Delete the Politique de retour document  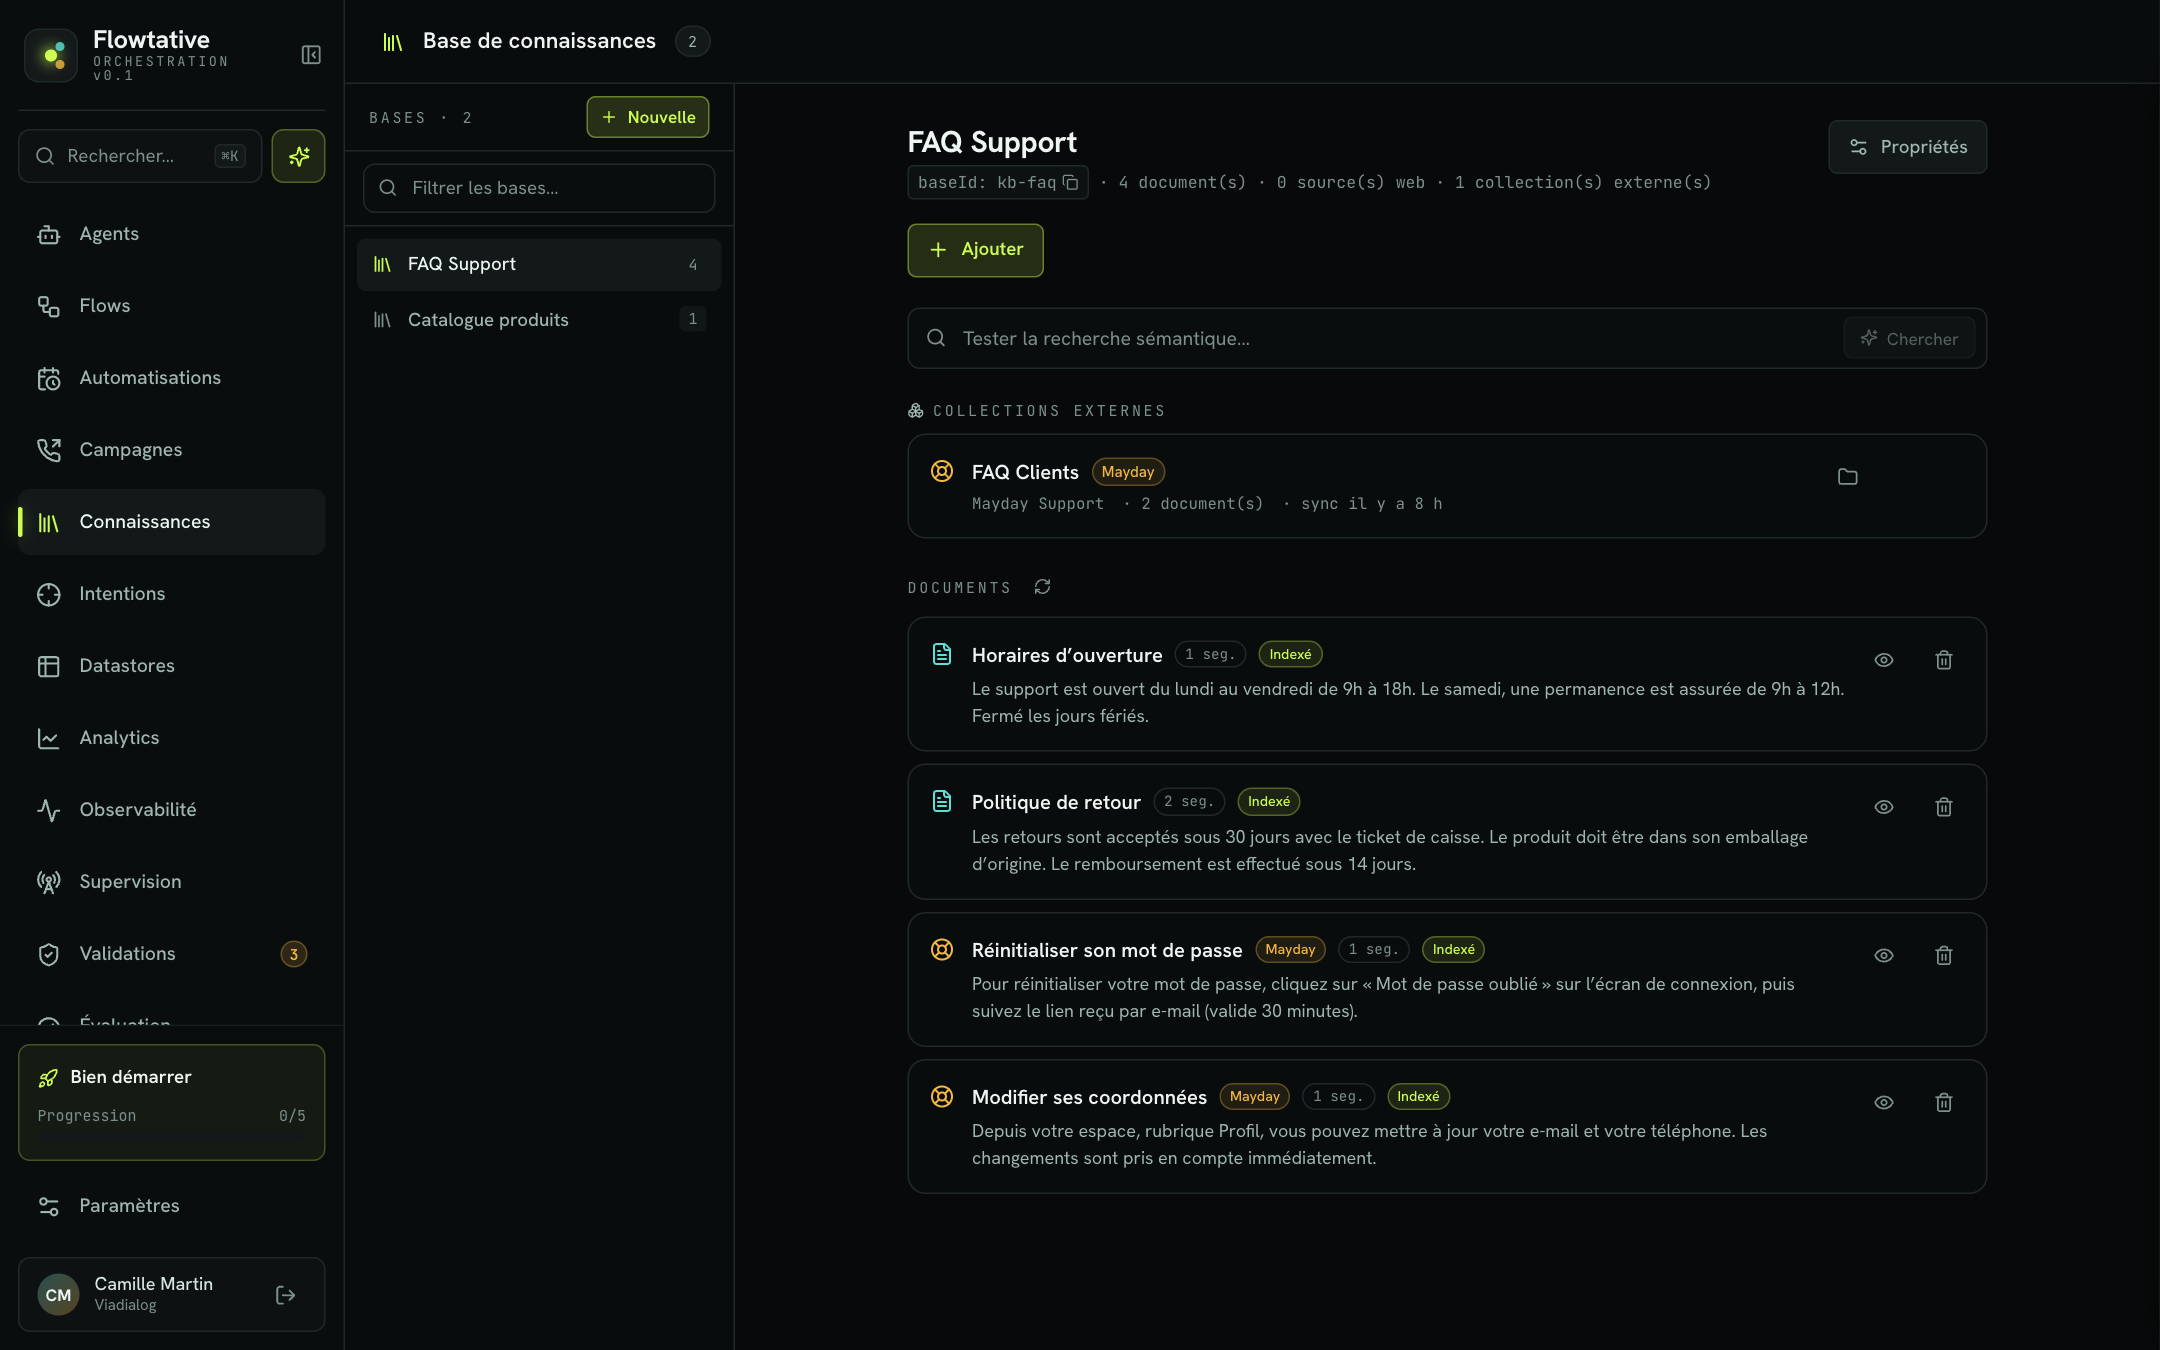point(1943,807)
